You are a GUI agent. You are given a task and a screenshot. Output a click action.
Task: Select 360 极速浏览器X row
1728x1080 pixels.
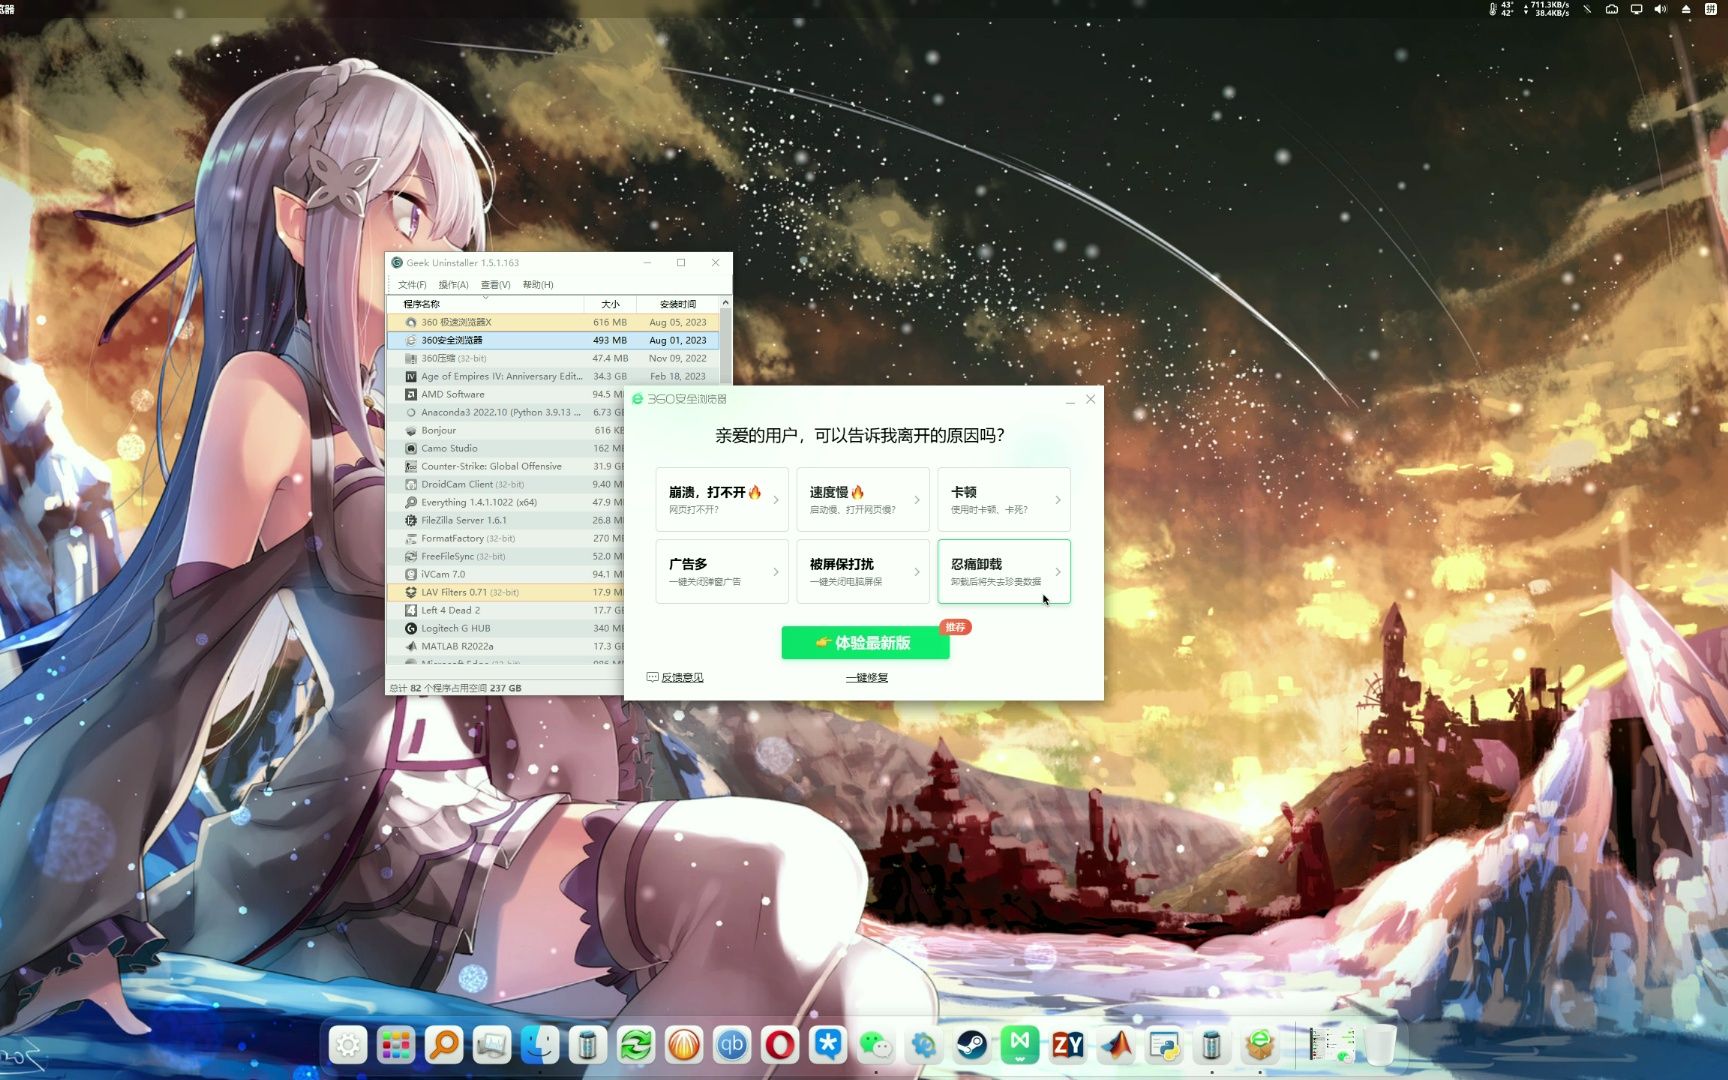[x=553, y=322]
